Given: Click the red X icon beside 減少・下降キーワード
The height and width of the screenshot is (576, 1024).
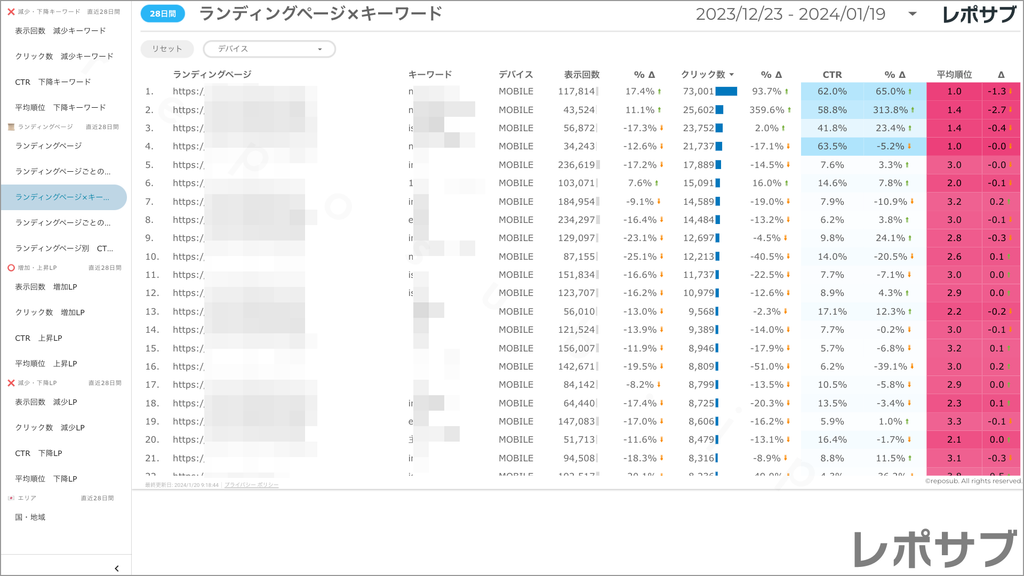Looking at the screenshot, I should [x=10, y=9].
